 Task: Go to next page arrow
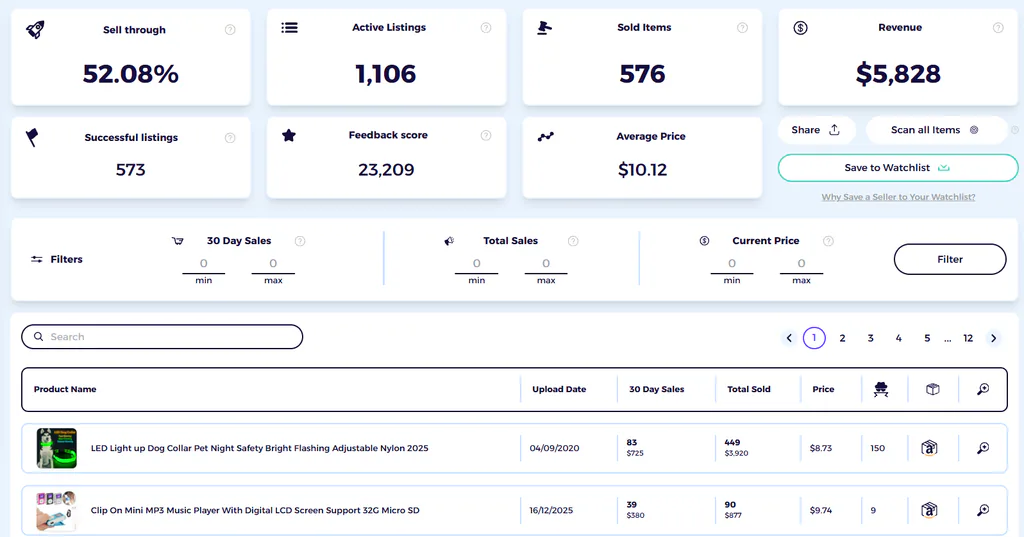(x=993, y=338)
